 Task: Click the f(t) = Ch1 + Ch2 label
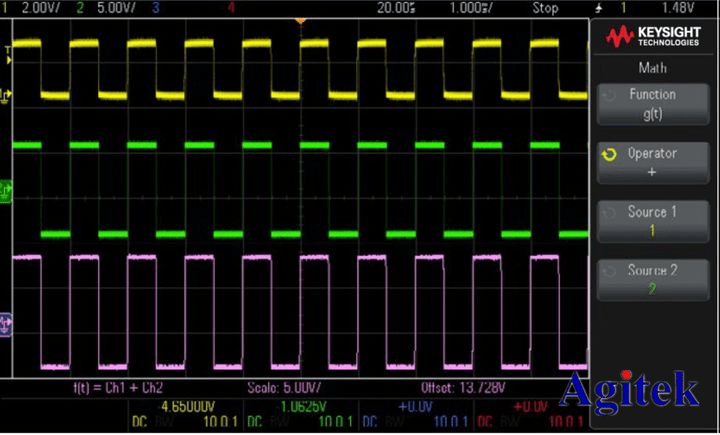pos(118,388)
